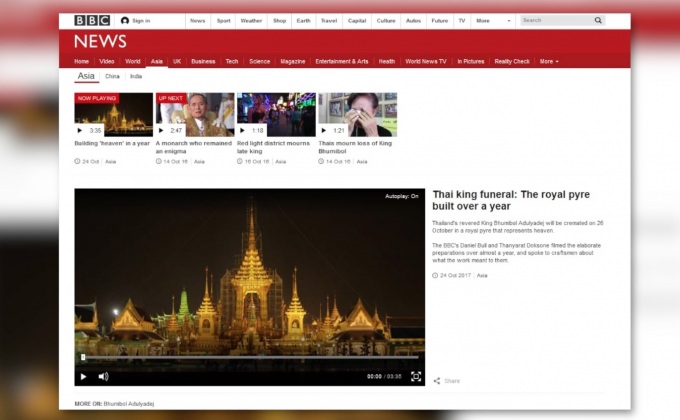Play 'Thais mourn loss of King' clip icon
The width and height of the screenshot is (680, 420).
324,130
